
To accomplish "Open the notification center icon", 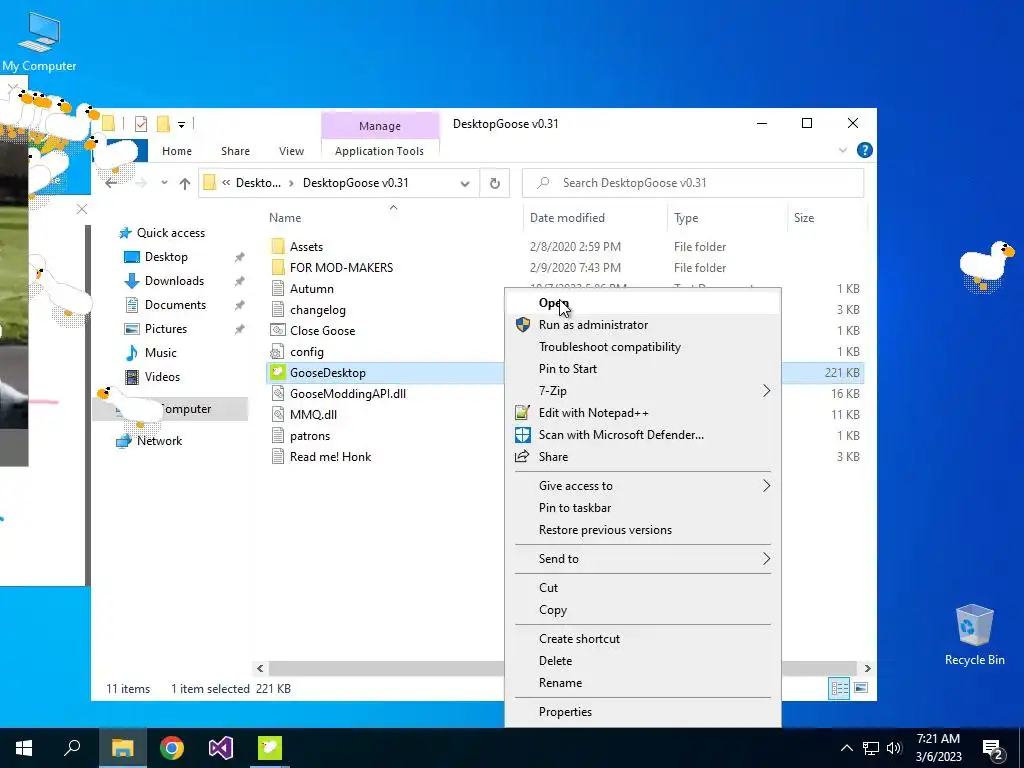I will 993,749.
